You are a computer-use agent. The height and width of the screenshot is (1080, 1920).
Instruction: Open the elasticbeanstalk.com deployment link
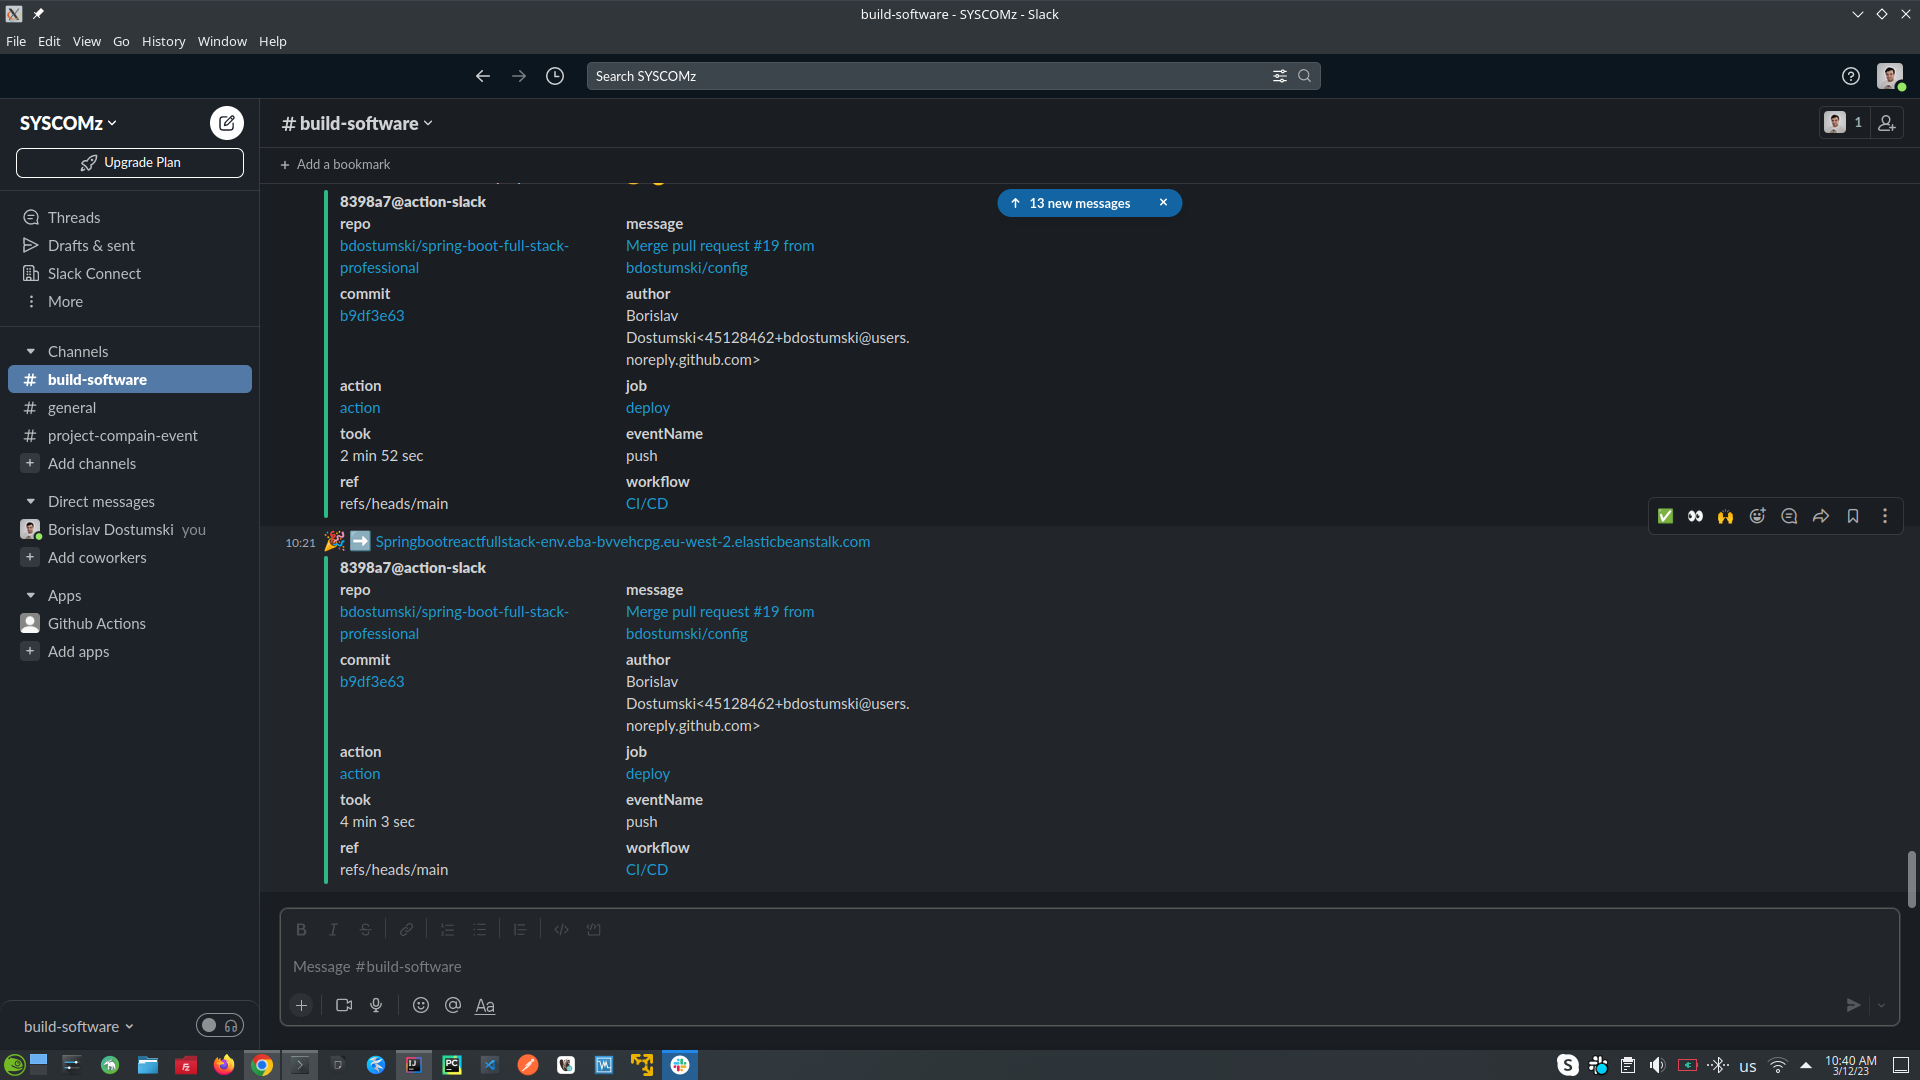tap(622, 541)
